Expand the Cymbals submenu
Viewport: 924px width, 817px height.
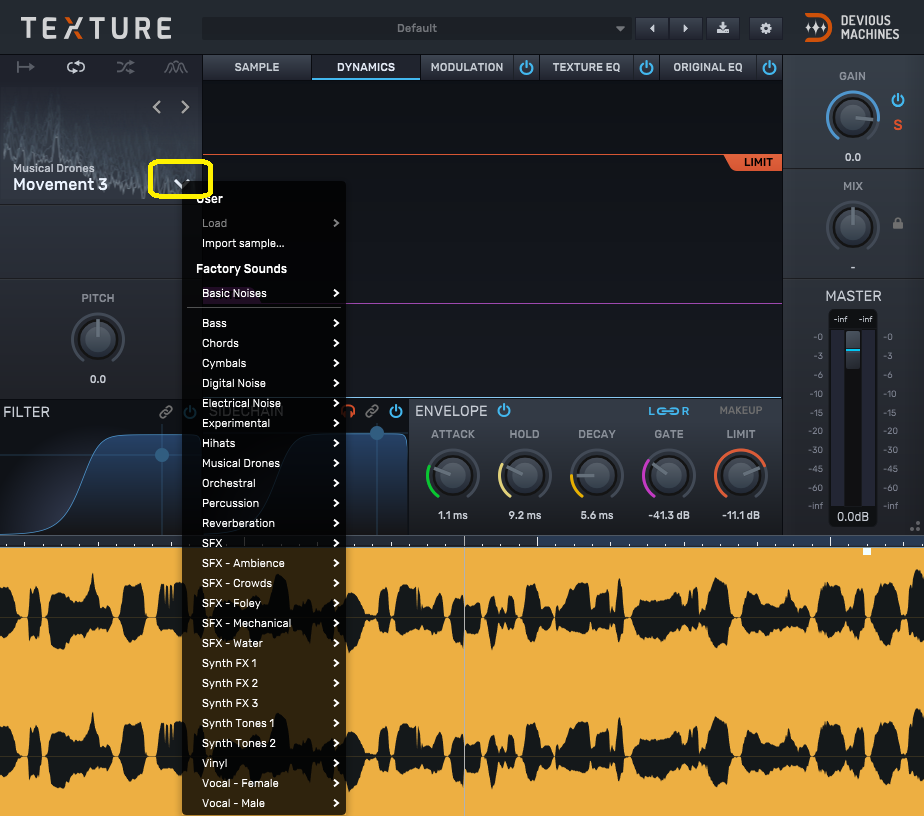pos(264,363)
